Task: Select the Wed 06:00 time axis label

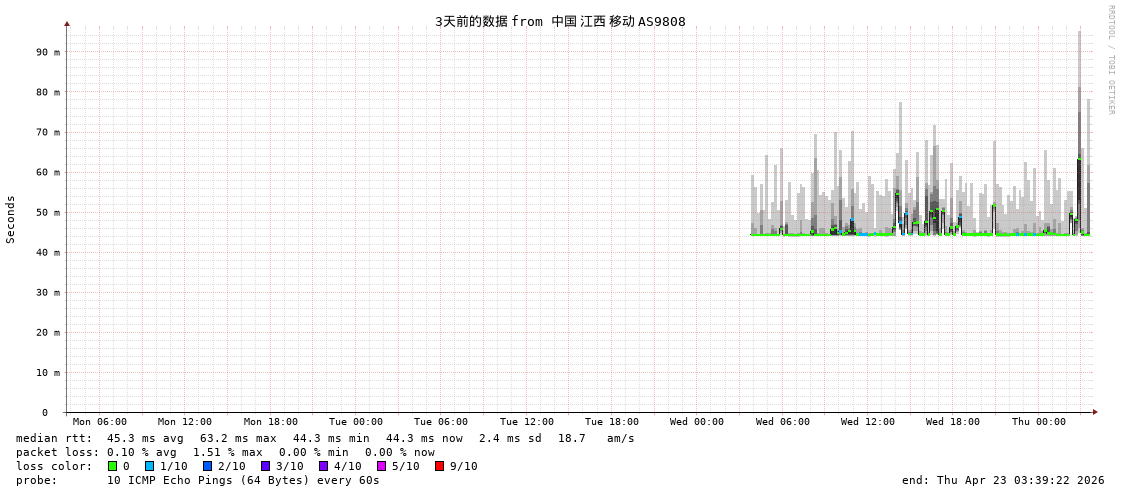Action: [783, 422]
